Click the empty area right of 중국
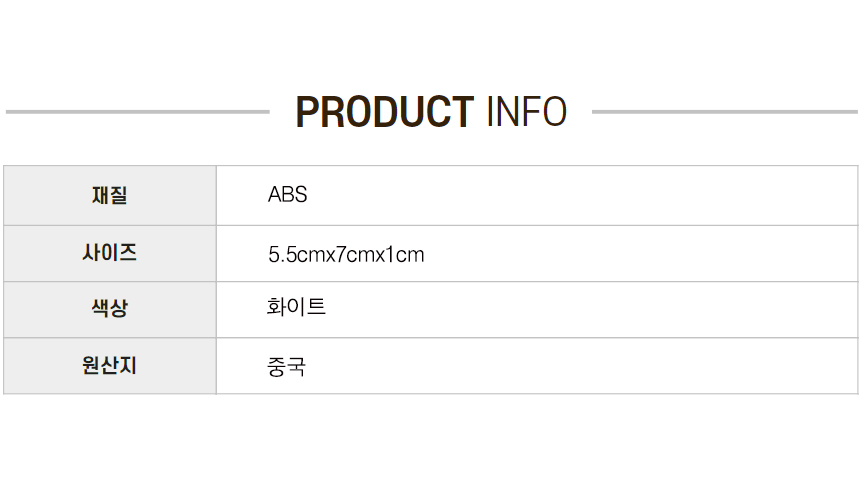The height and width of the screenshot is (500, 860). 581,366
